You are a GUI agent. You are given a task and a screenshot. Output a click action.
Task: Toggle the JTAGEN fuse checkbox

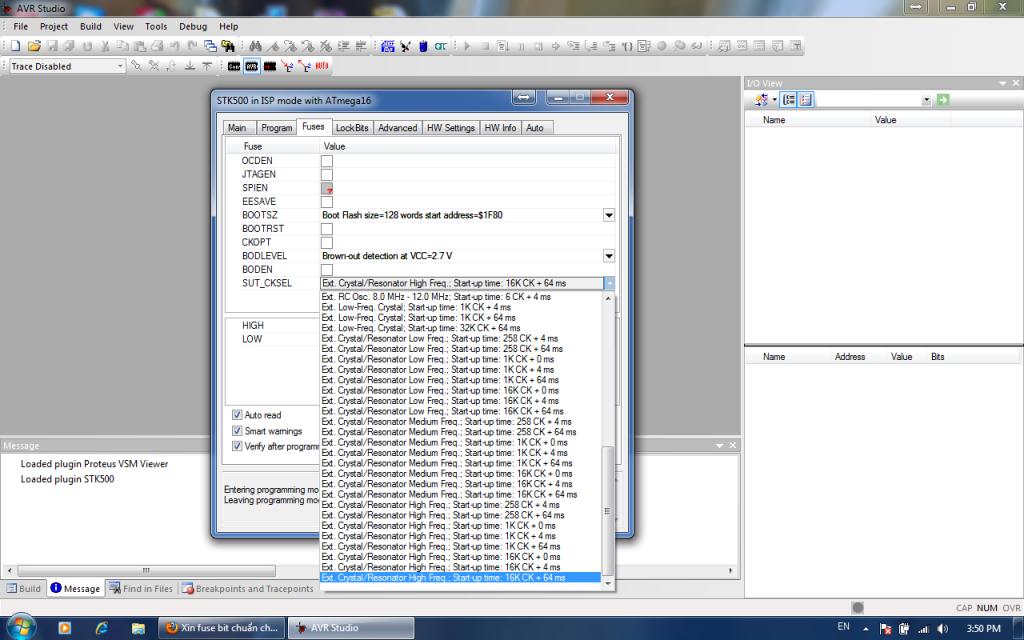pyautogui.click(x=327, y=174)
